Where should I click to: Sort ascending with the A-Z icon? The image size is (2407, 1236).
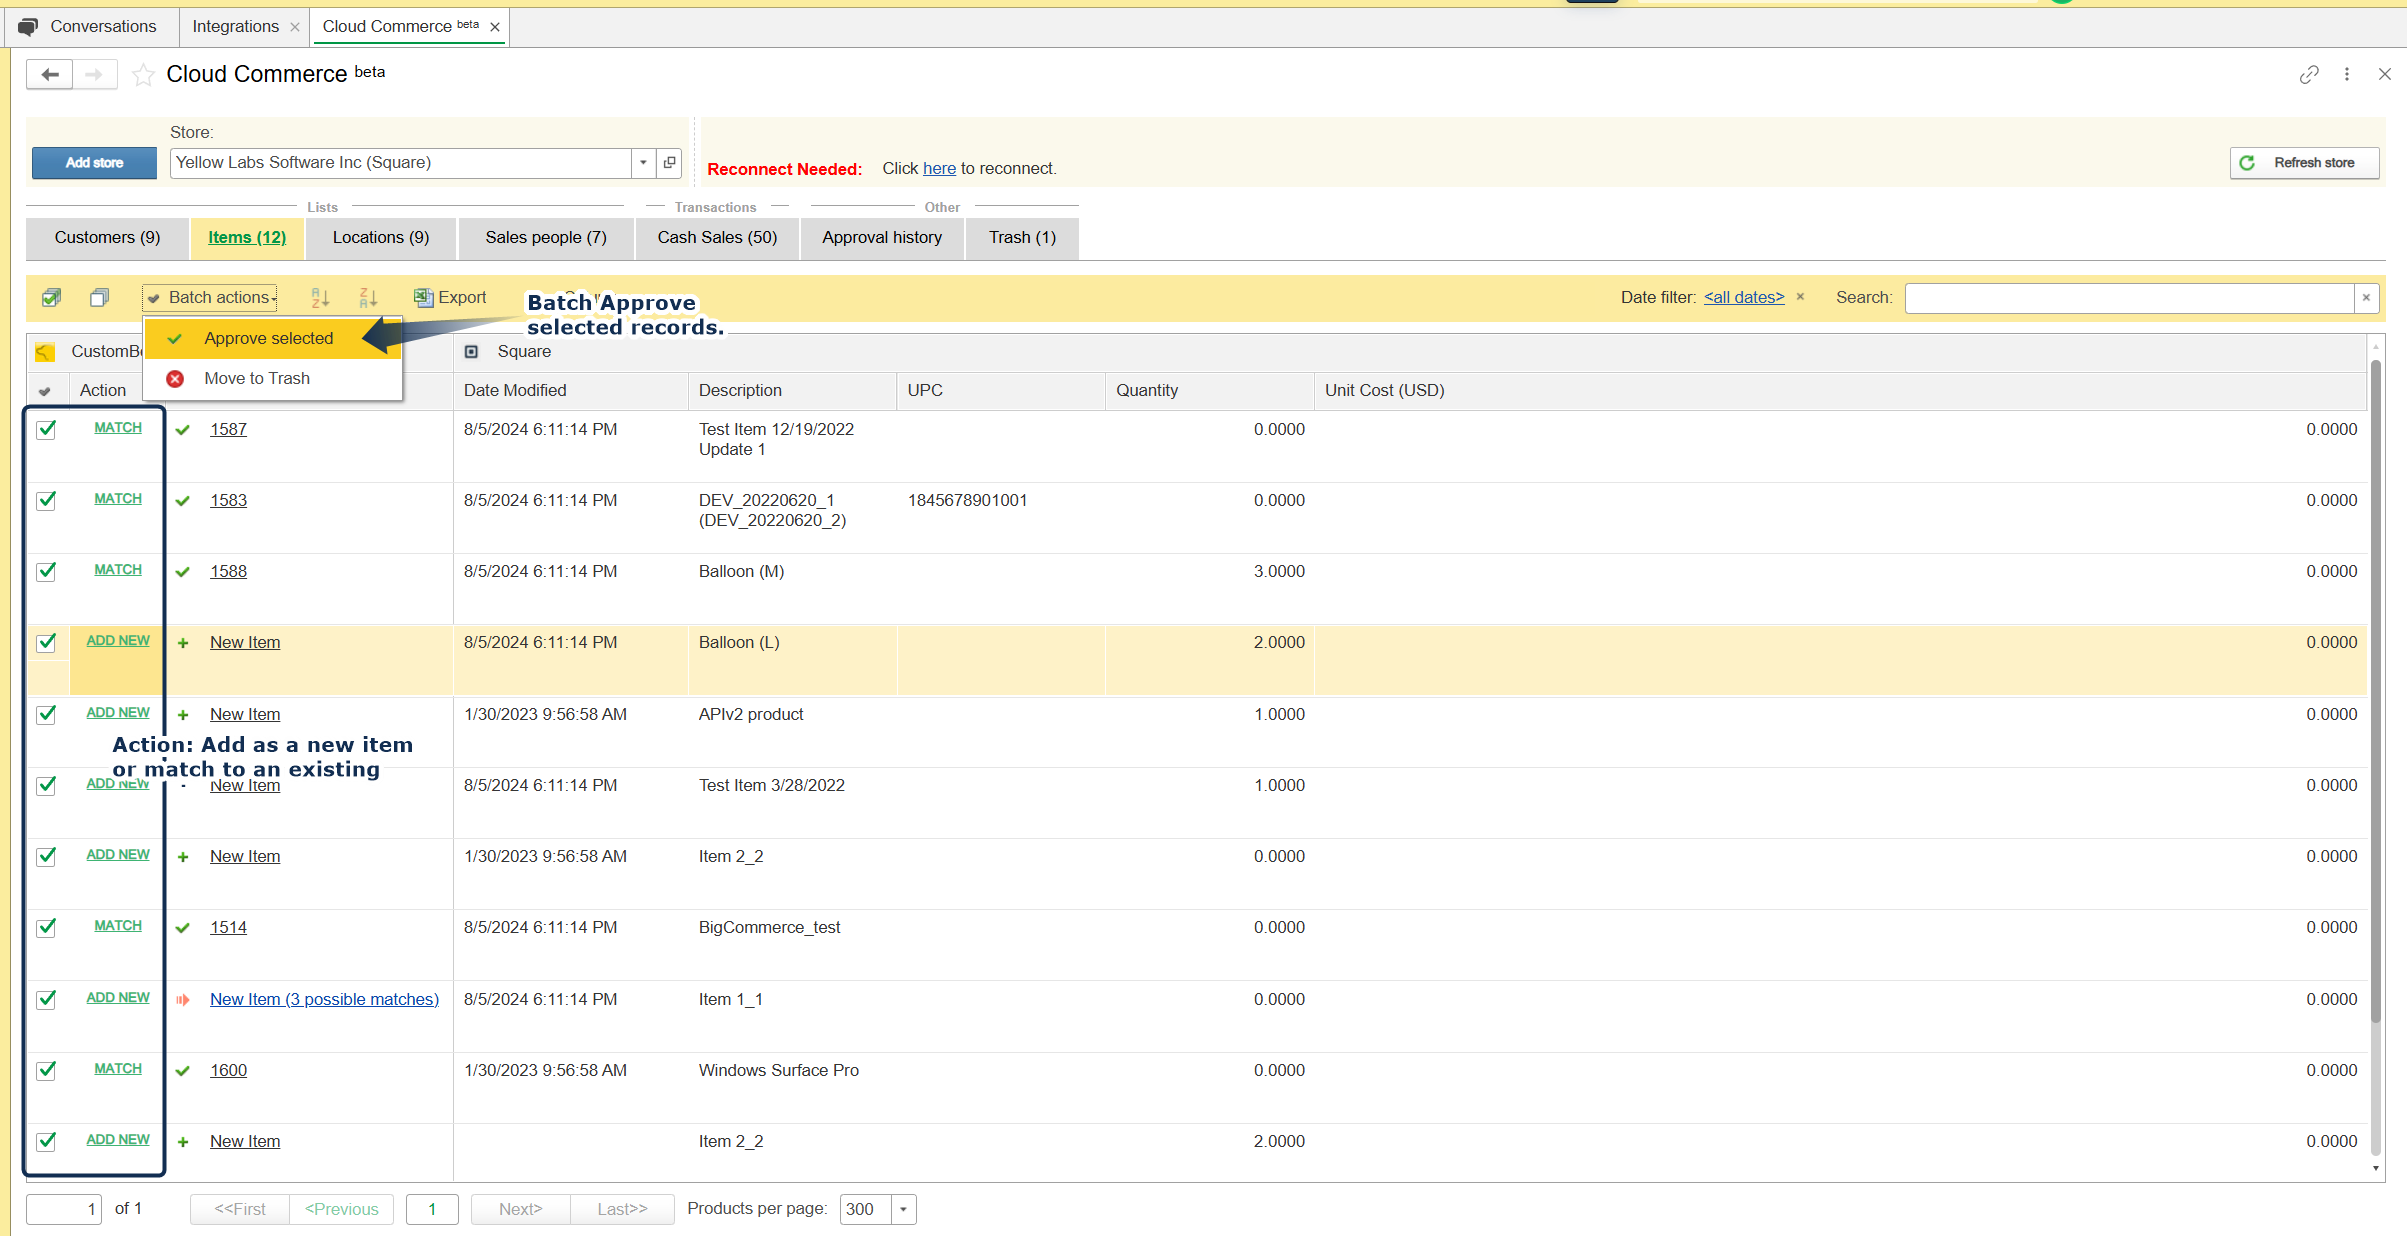[x=320, y=297]
